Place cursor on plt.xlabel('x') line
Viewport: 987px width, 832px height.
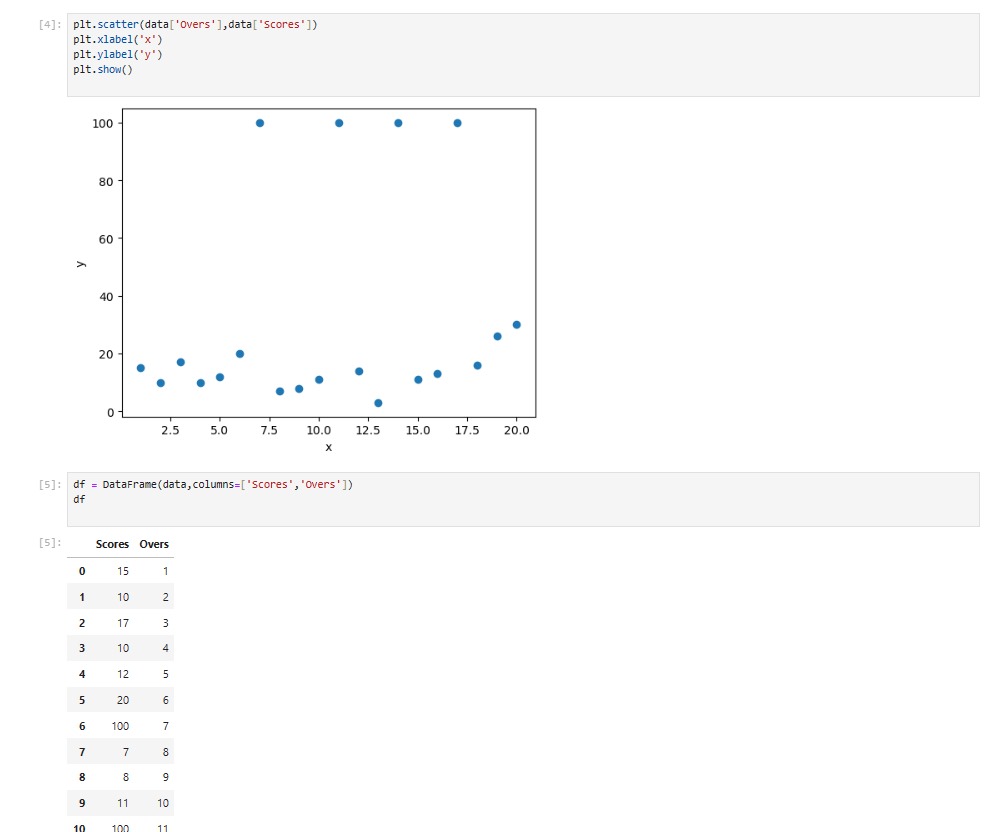click(x=118, y=40)
